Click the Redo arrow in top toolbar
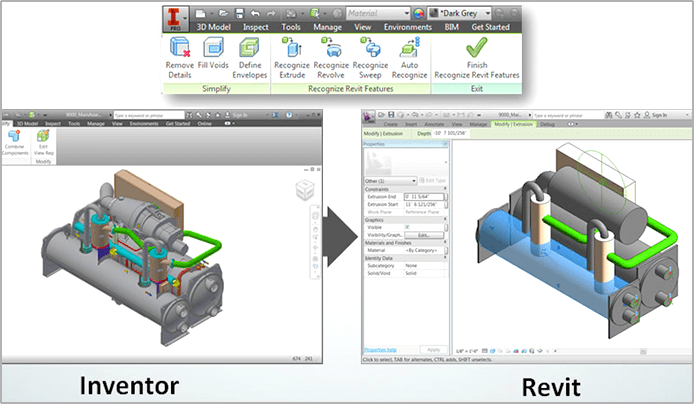This screenshot has height=404, width=694. pos(271,13)
